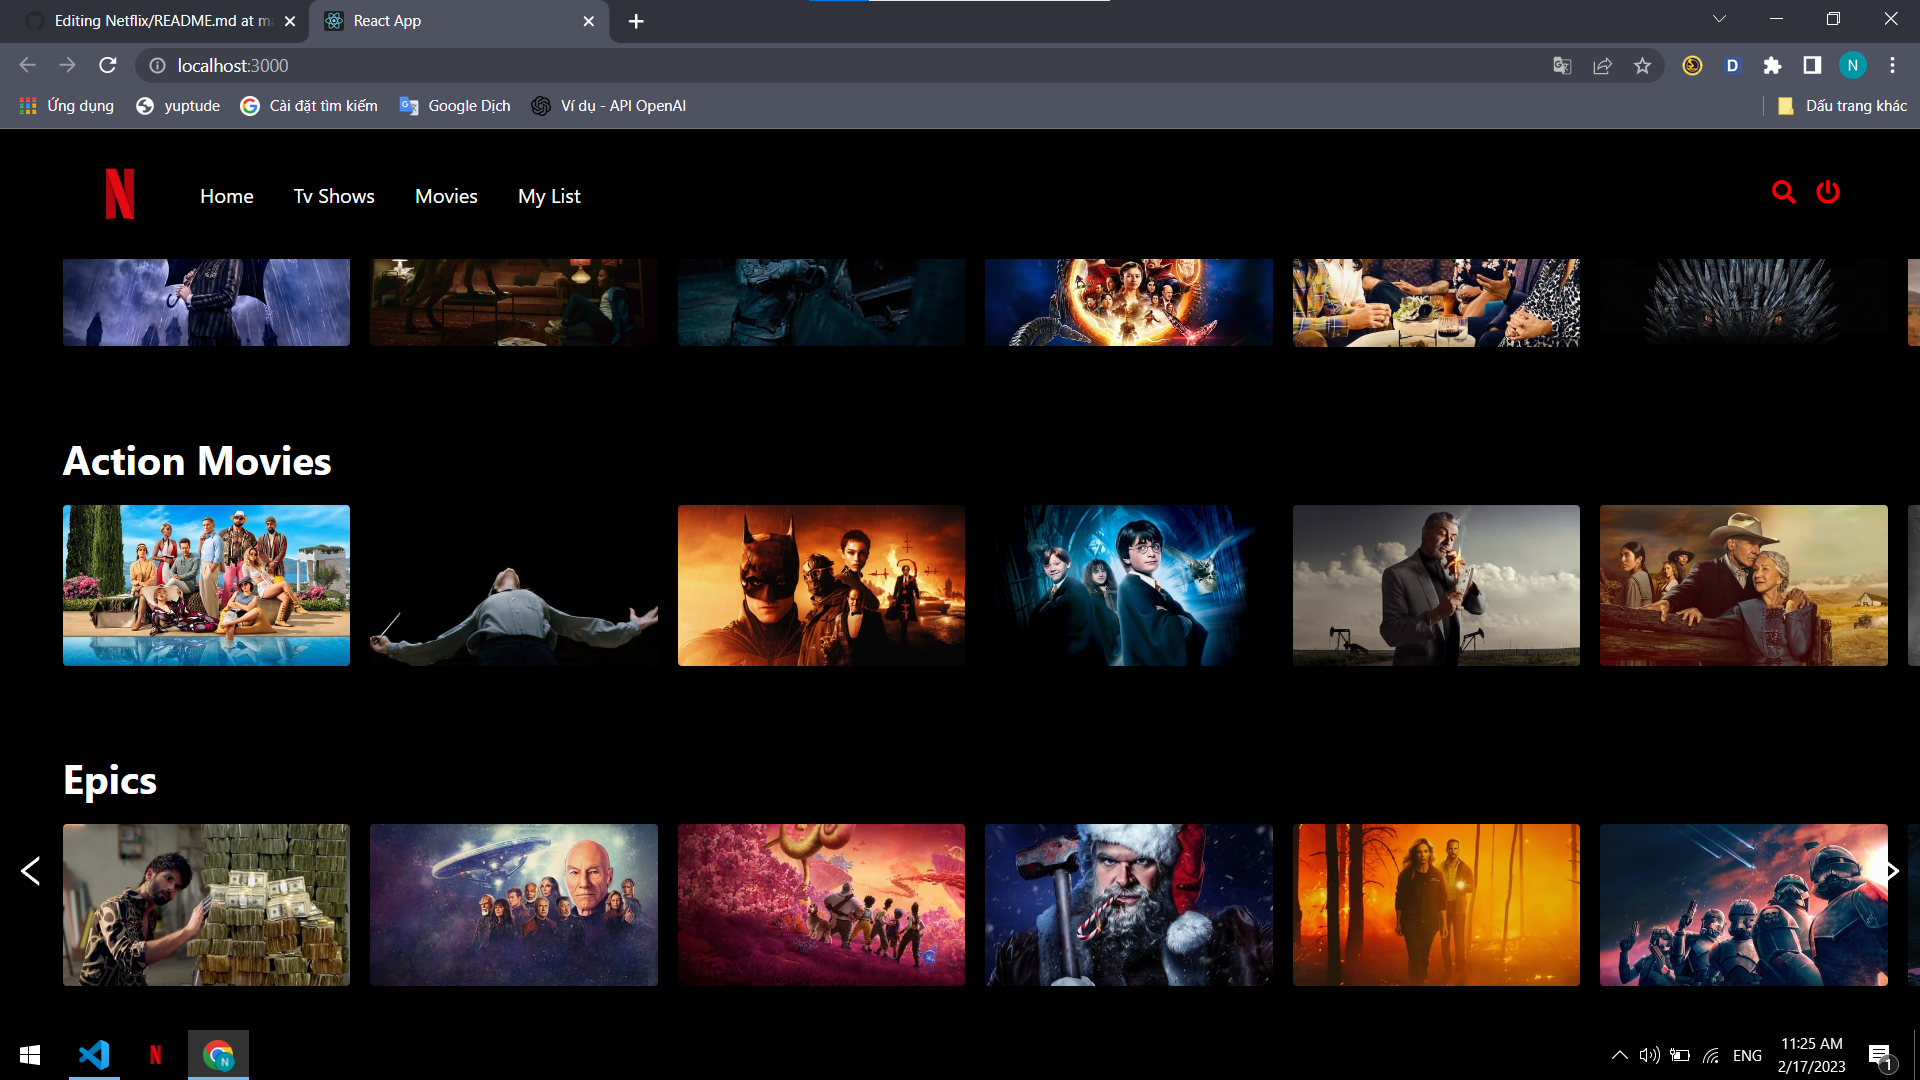Open search with the magnifier icon
1920x1080 pixels.
[x=1784, y=192]
